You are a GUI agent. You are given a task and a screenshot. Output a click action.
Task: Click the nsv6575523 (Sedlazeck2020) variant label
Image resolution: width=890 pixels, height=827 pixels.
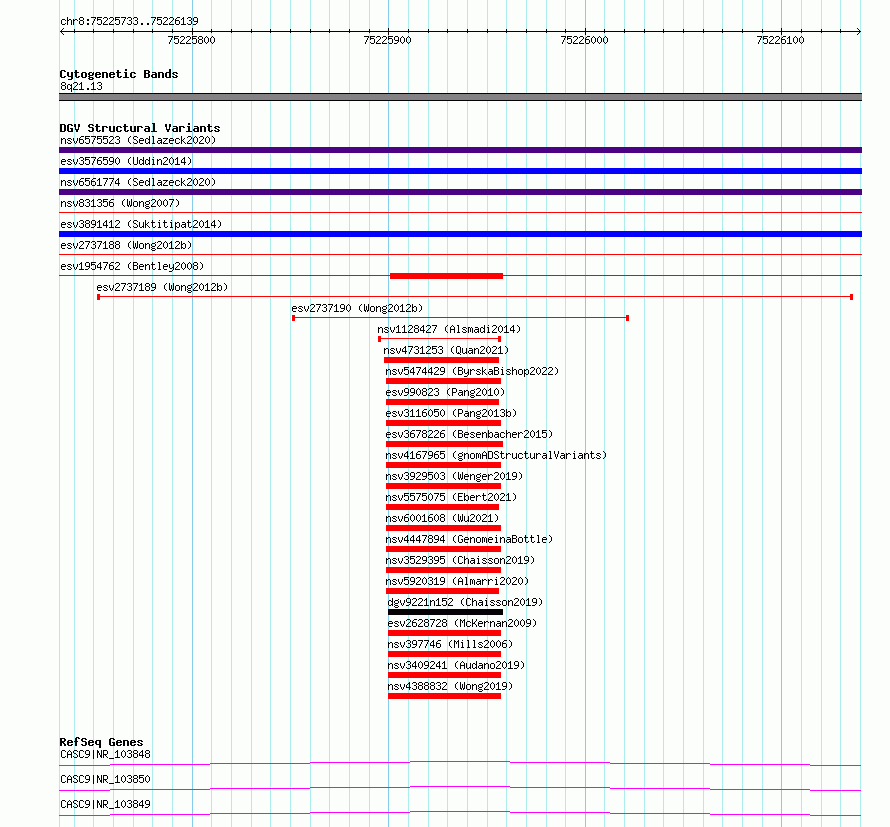tap(138, 140)
